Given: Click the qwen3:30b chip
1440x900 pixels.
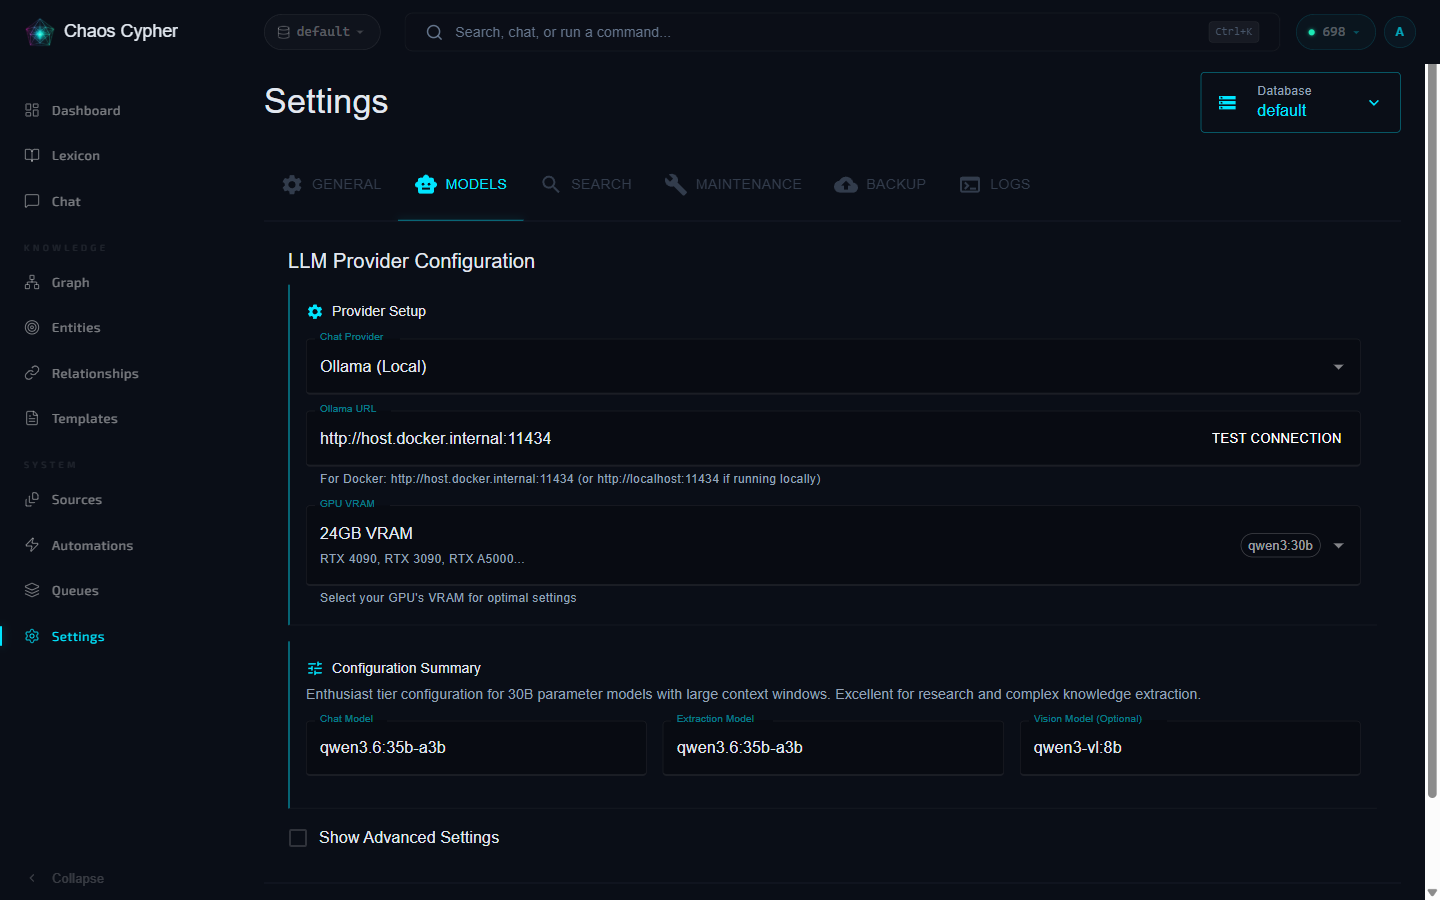Looking at the screenshot, I should (x=1280, y=545).
